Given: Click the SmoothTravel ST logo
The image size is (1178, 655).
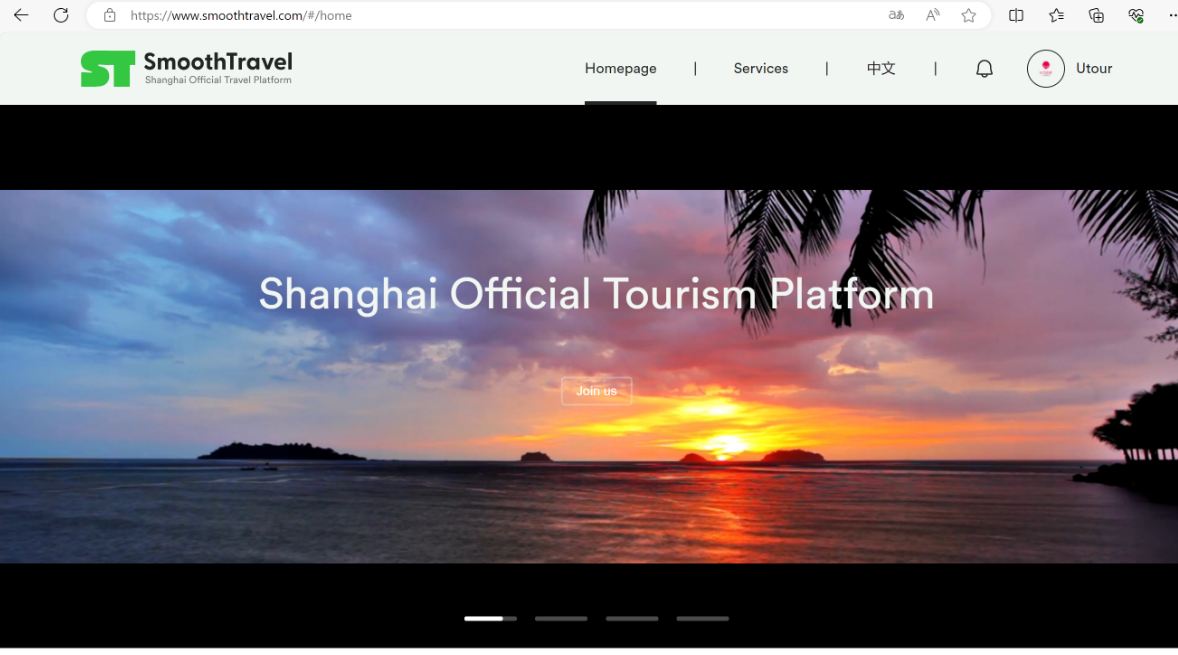Looking at the screenshot, I should 108,69.
